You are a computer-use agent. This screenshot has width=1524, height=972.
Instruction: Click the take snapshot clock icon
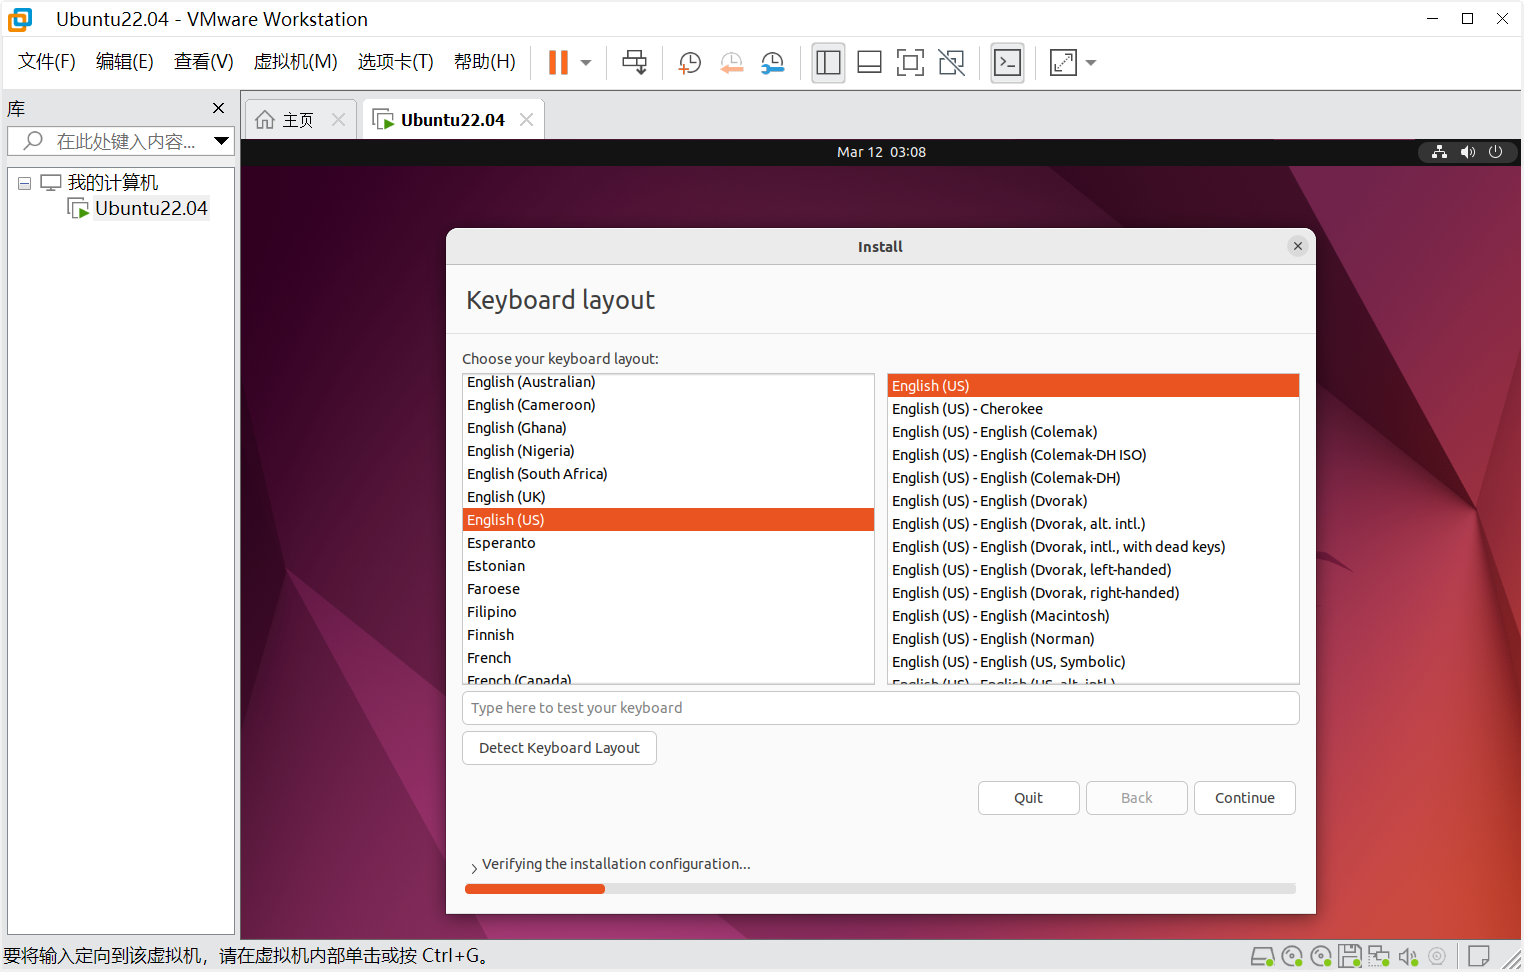[689, 63]
